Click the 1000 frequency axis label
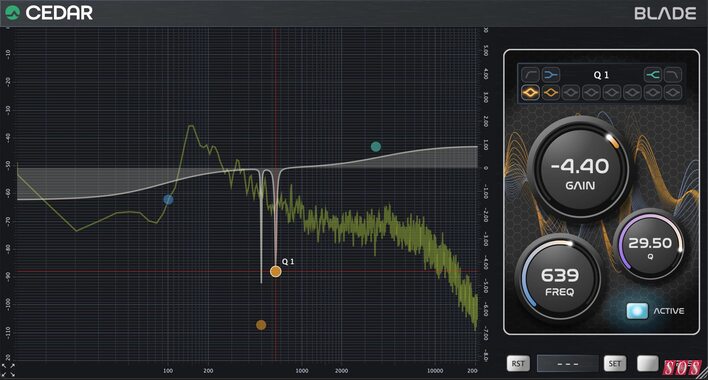The image size is (708, 380). point(302,371)
